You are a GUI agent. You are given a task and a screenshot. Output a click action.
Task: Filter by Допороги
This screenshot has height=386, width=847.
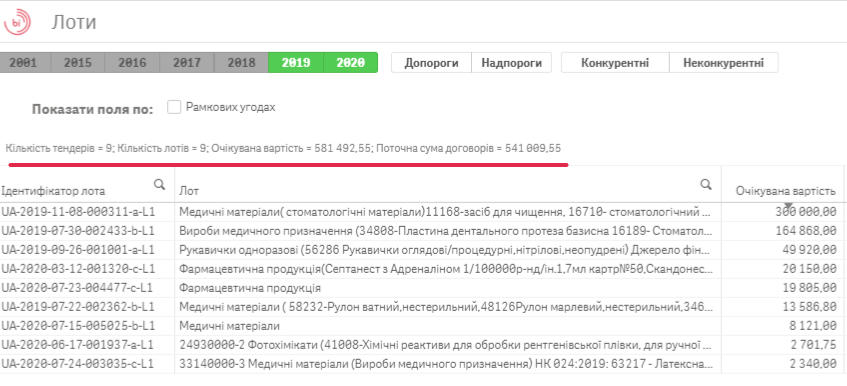tap(432, 63)
